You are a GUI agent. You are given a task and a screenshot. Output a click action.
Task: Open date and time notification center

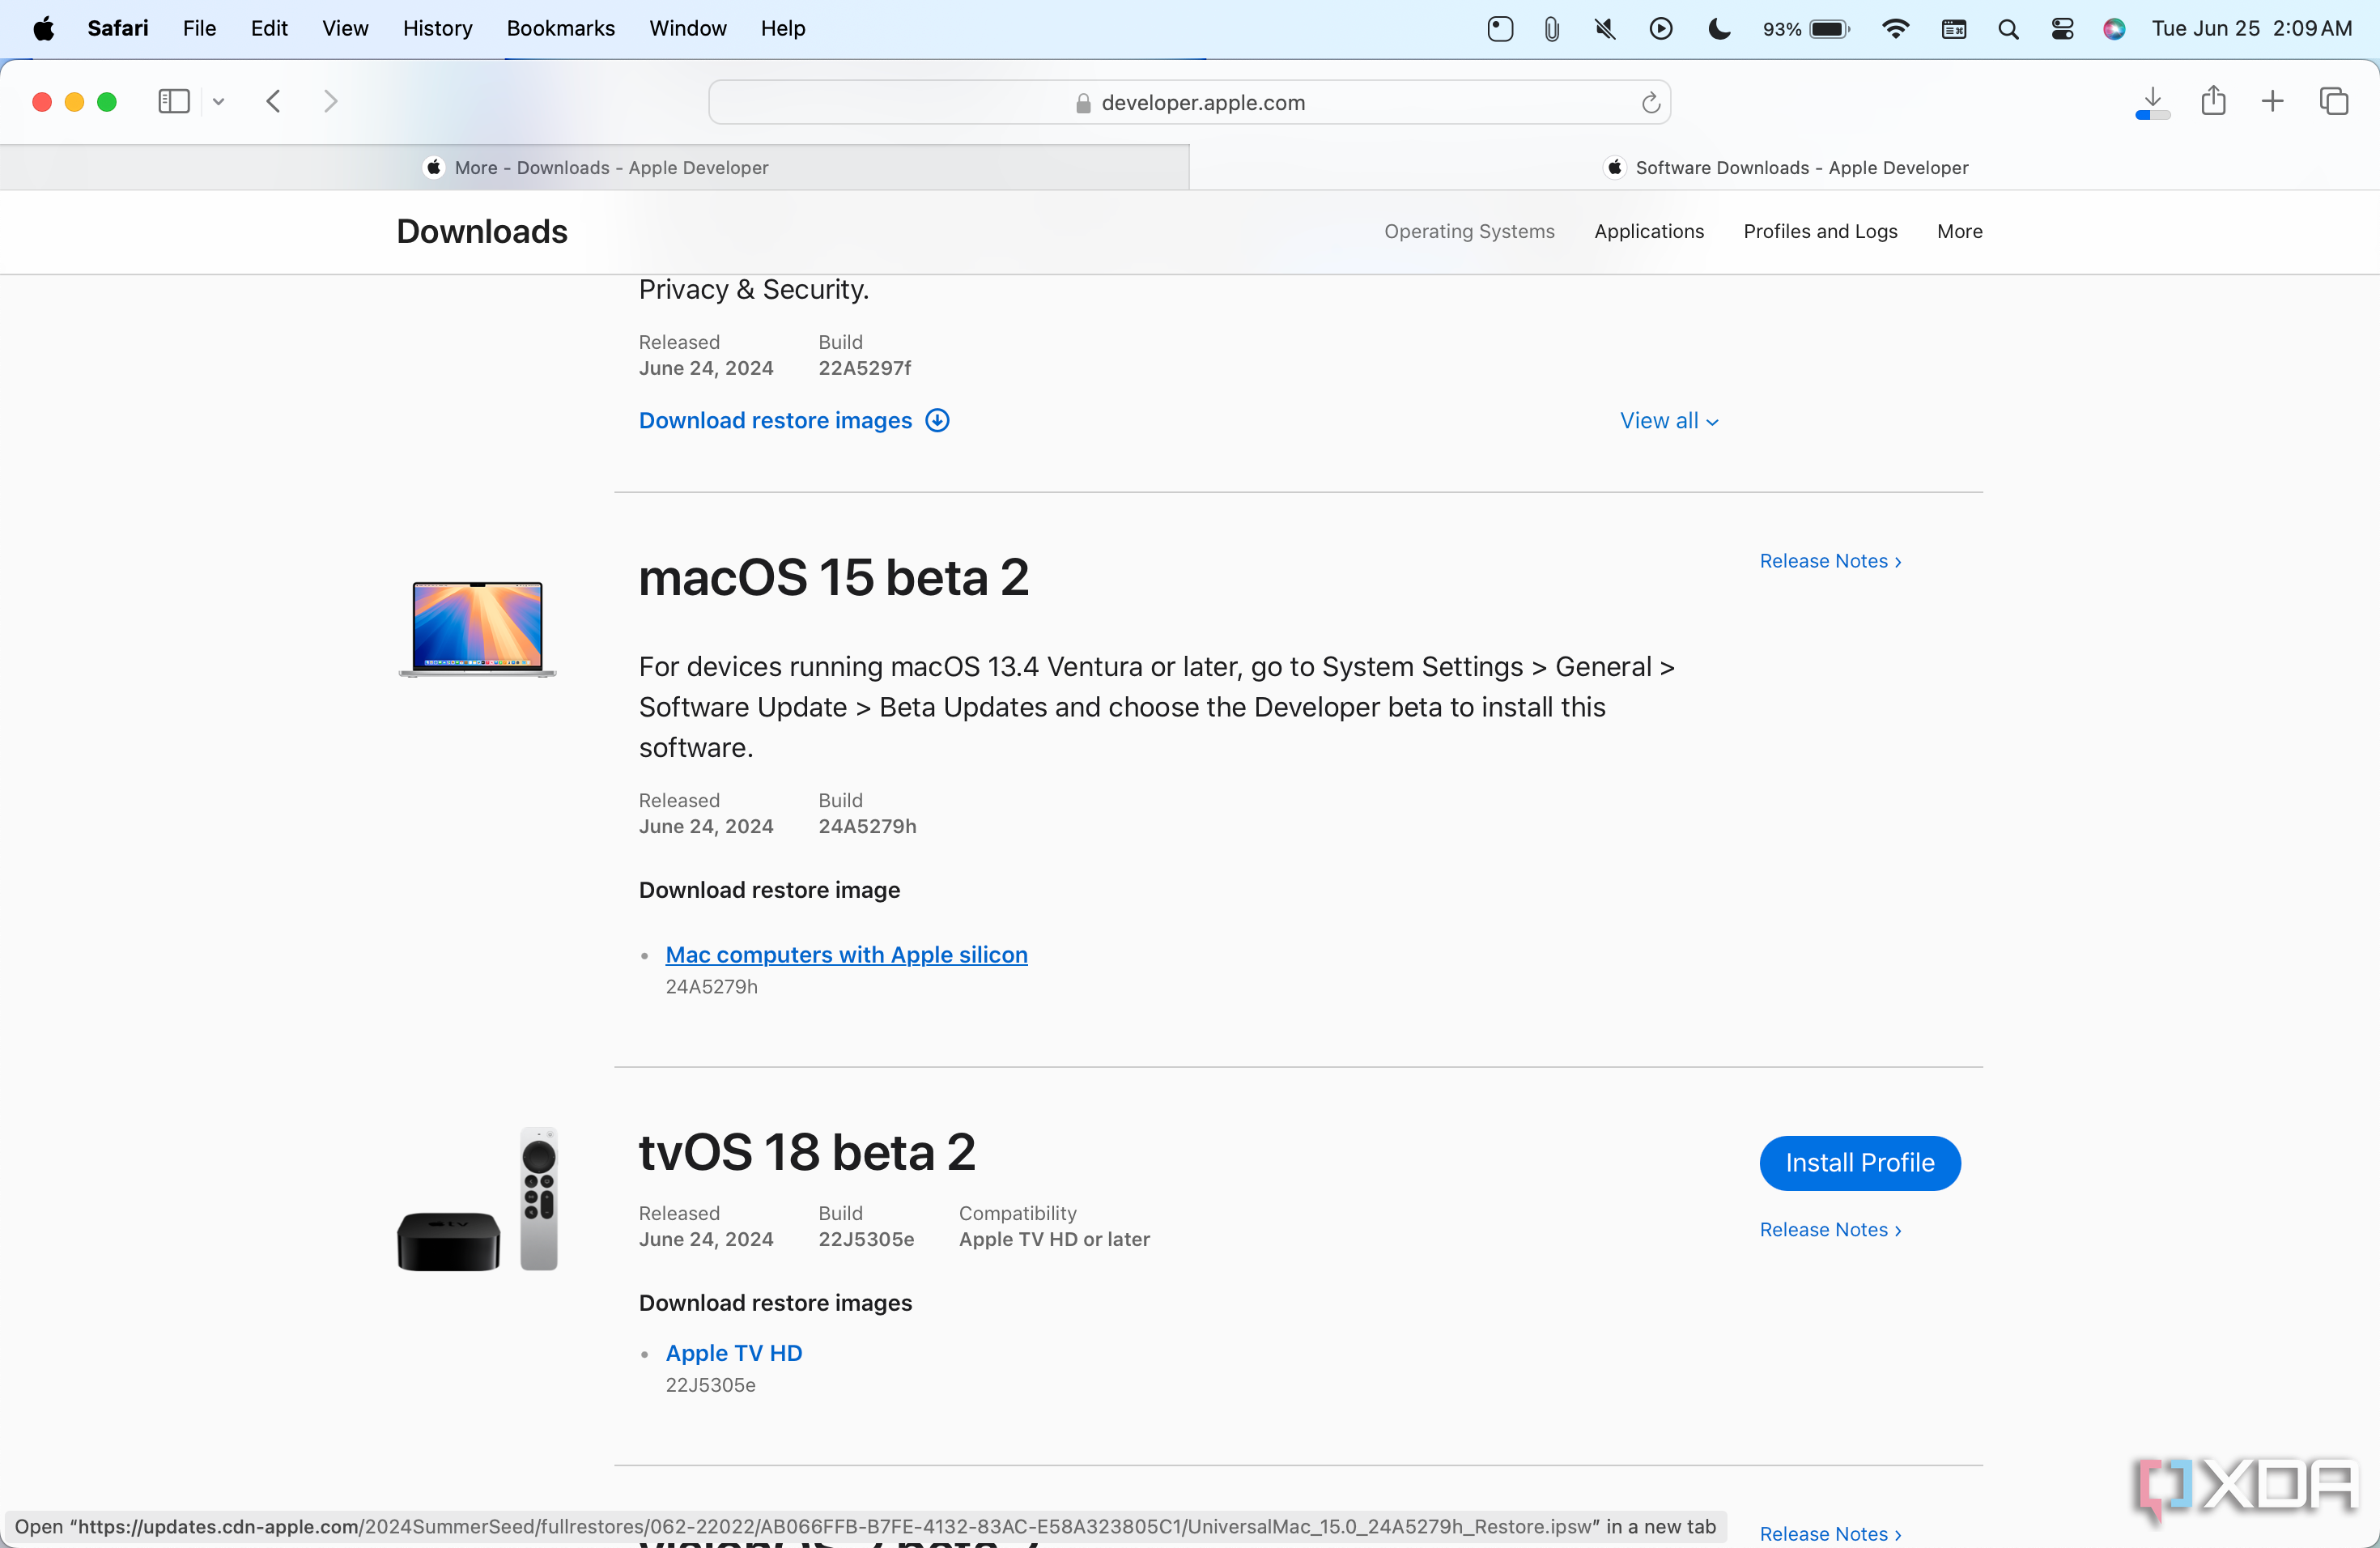click(2251, 28)
